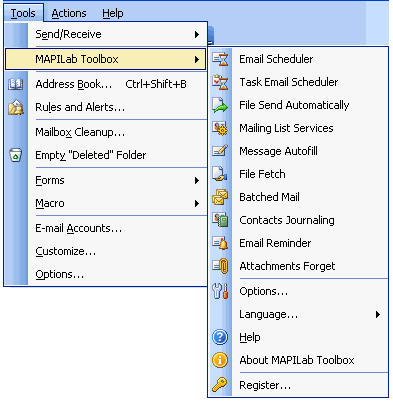Open About MAPILab Toolbox
Screen dimensions: 393x401
pyautogui.click(x=297, y=360)
